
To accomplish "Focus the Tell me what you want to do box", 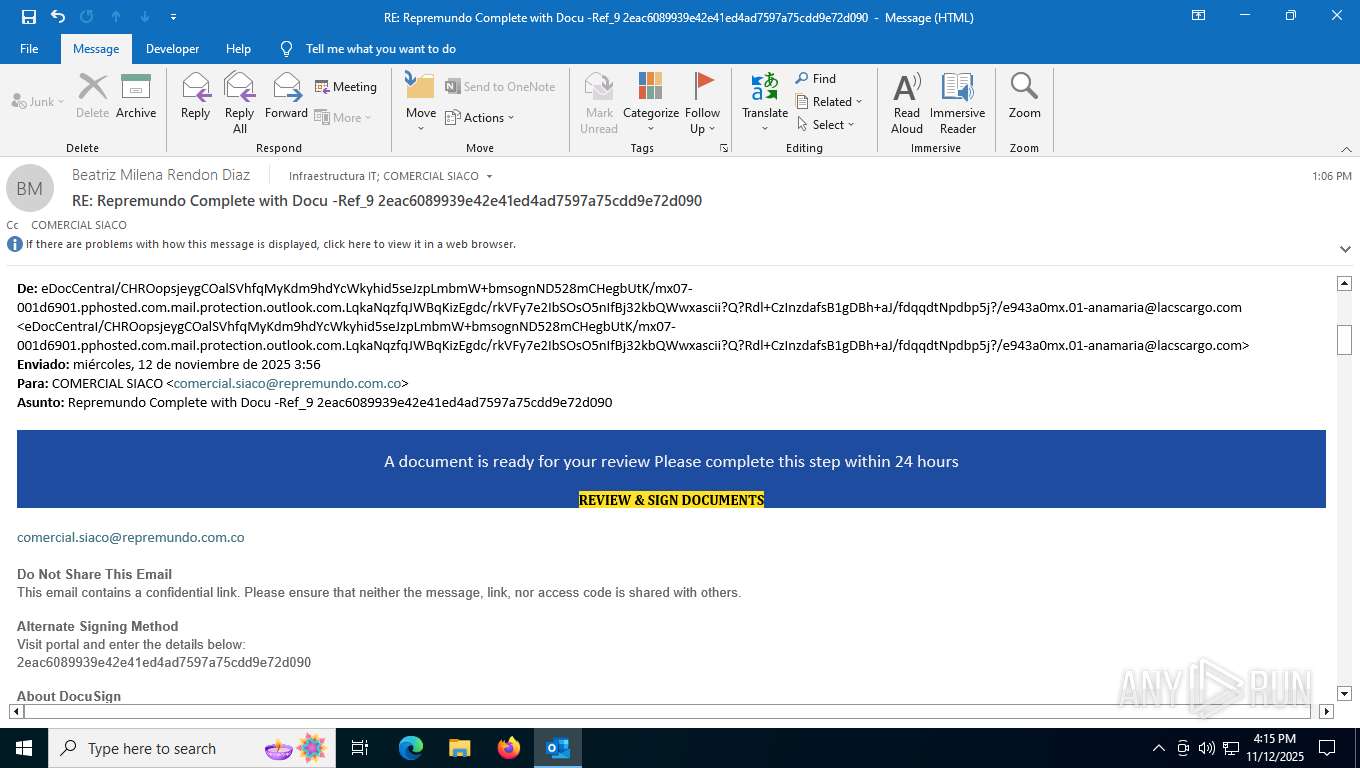I will pos(380,49).
